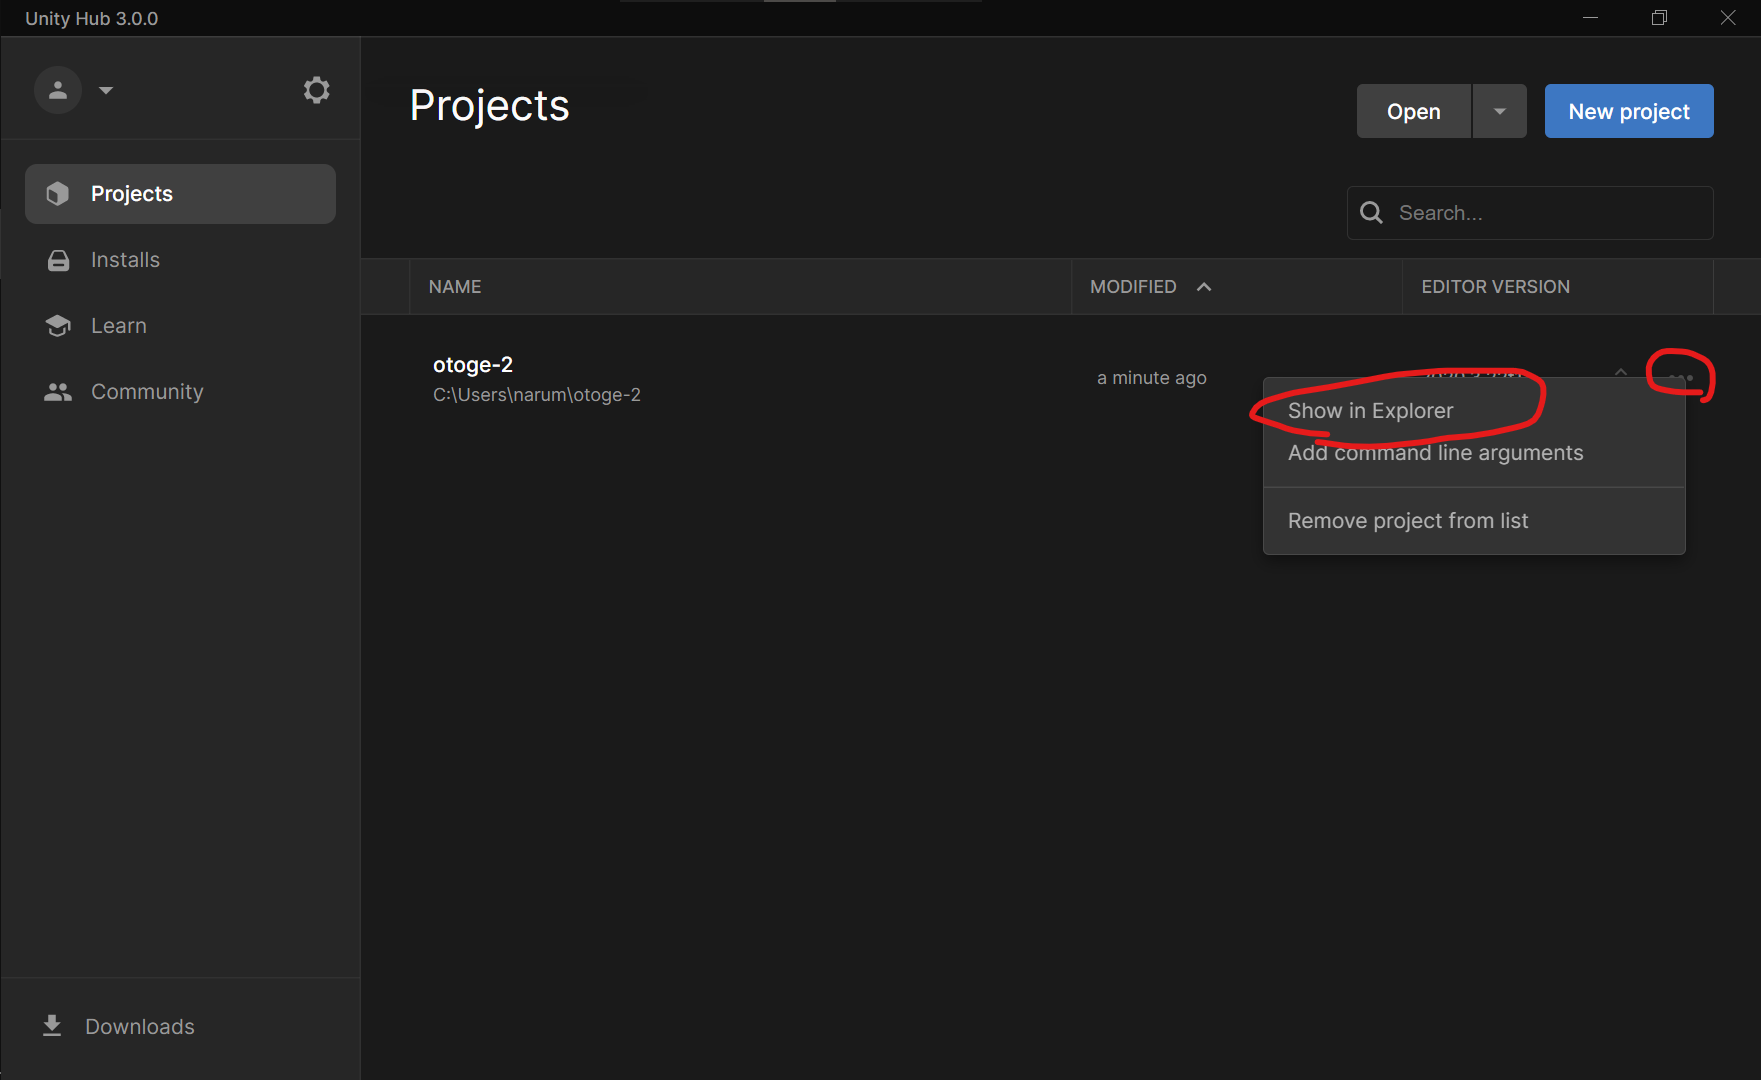Select the Community people icon

(57, 391)
